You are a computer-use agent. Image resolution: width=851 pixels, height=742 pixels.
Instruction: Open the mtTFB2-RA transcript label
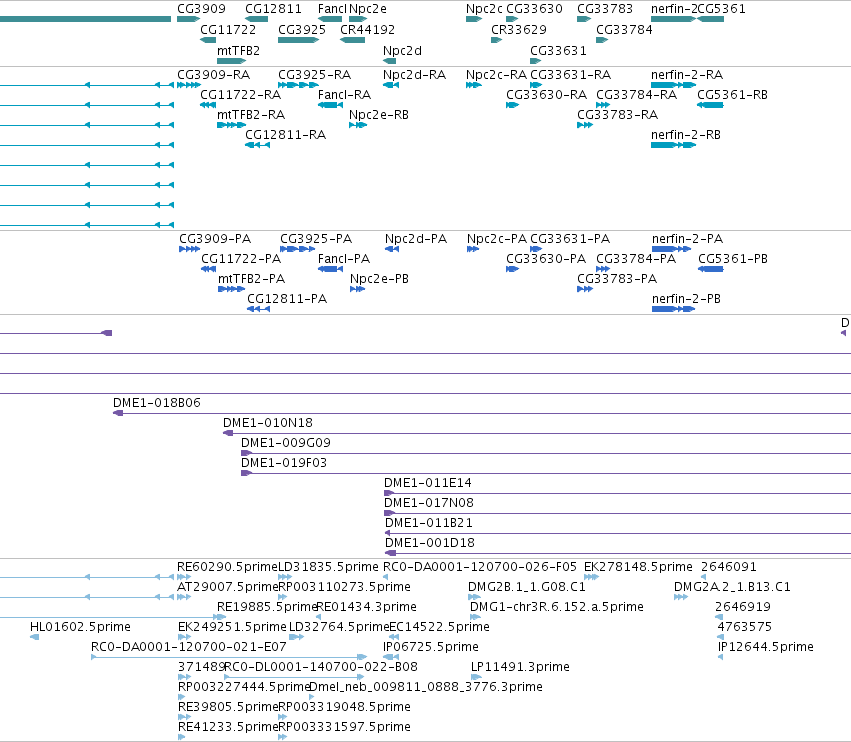point(251,115)
